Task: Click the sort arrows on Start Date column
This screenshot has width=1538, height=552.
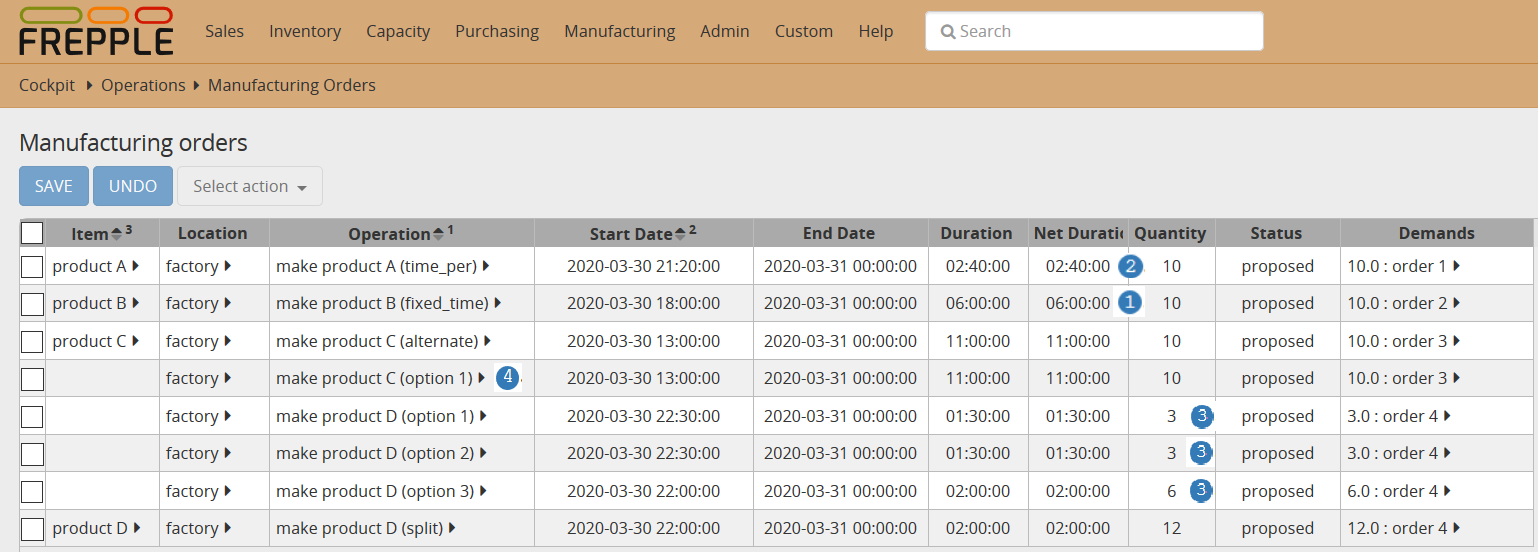Action: [x=680, y=234]
